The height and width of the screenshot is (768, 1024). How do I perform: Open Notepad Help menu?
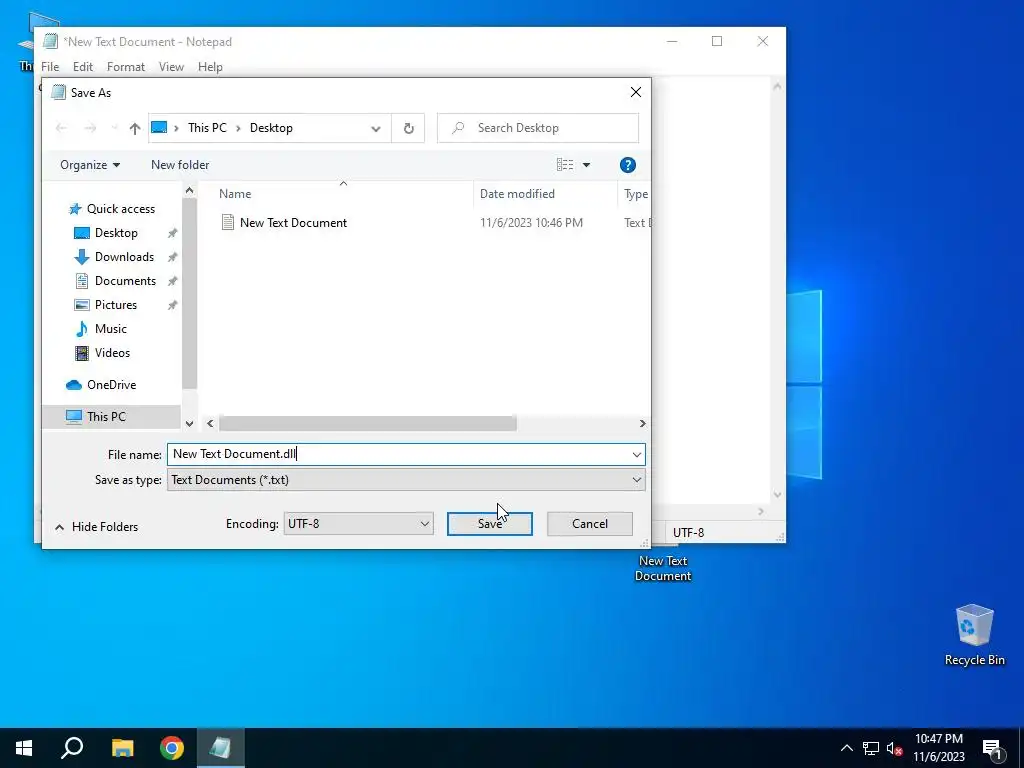(210, 67)
